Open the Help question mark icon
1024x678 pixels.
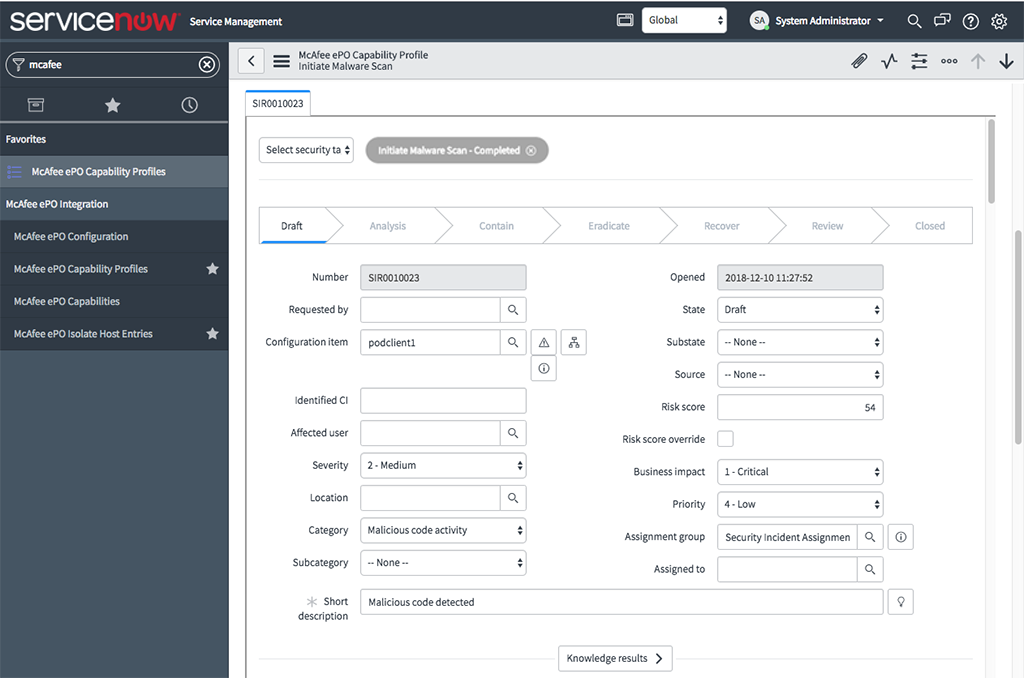[970, 22]
